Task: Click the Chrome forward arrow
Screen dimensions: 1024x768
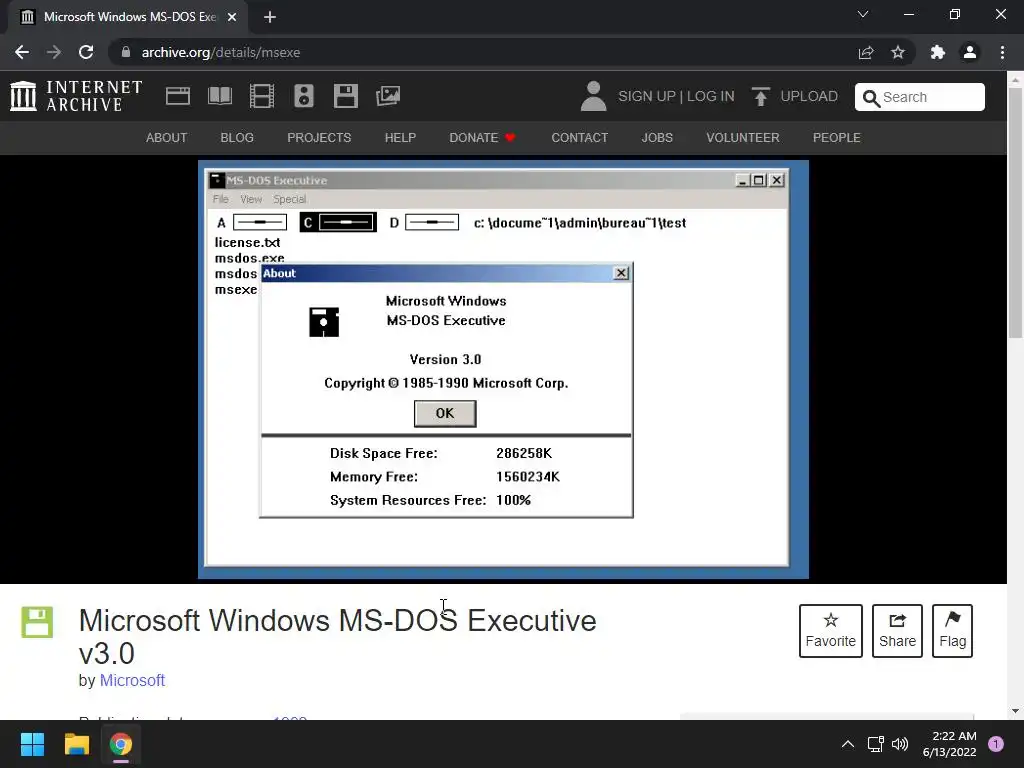Action: point(54,52)
